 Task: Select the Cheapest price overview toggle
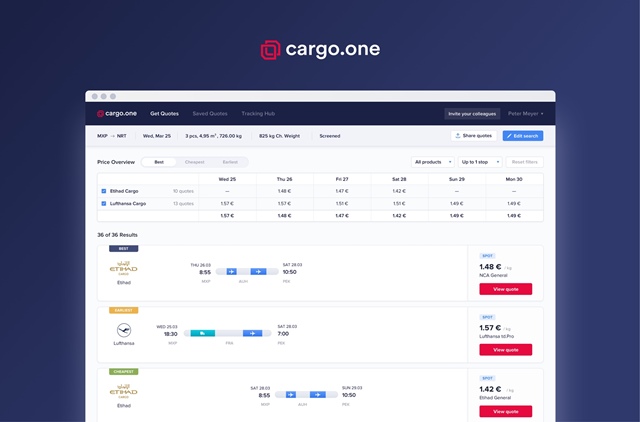point(194,161)
